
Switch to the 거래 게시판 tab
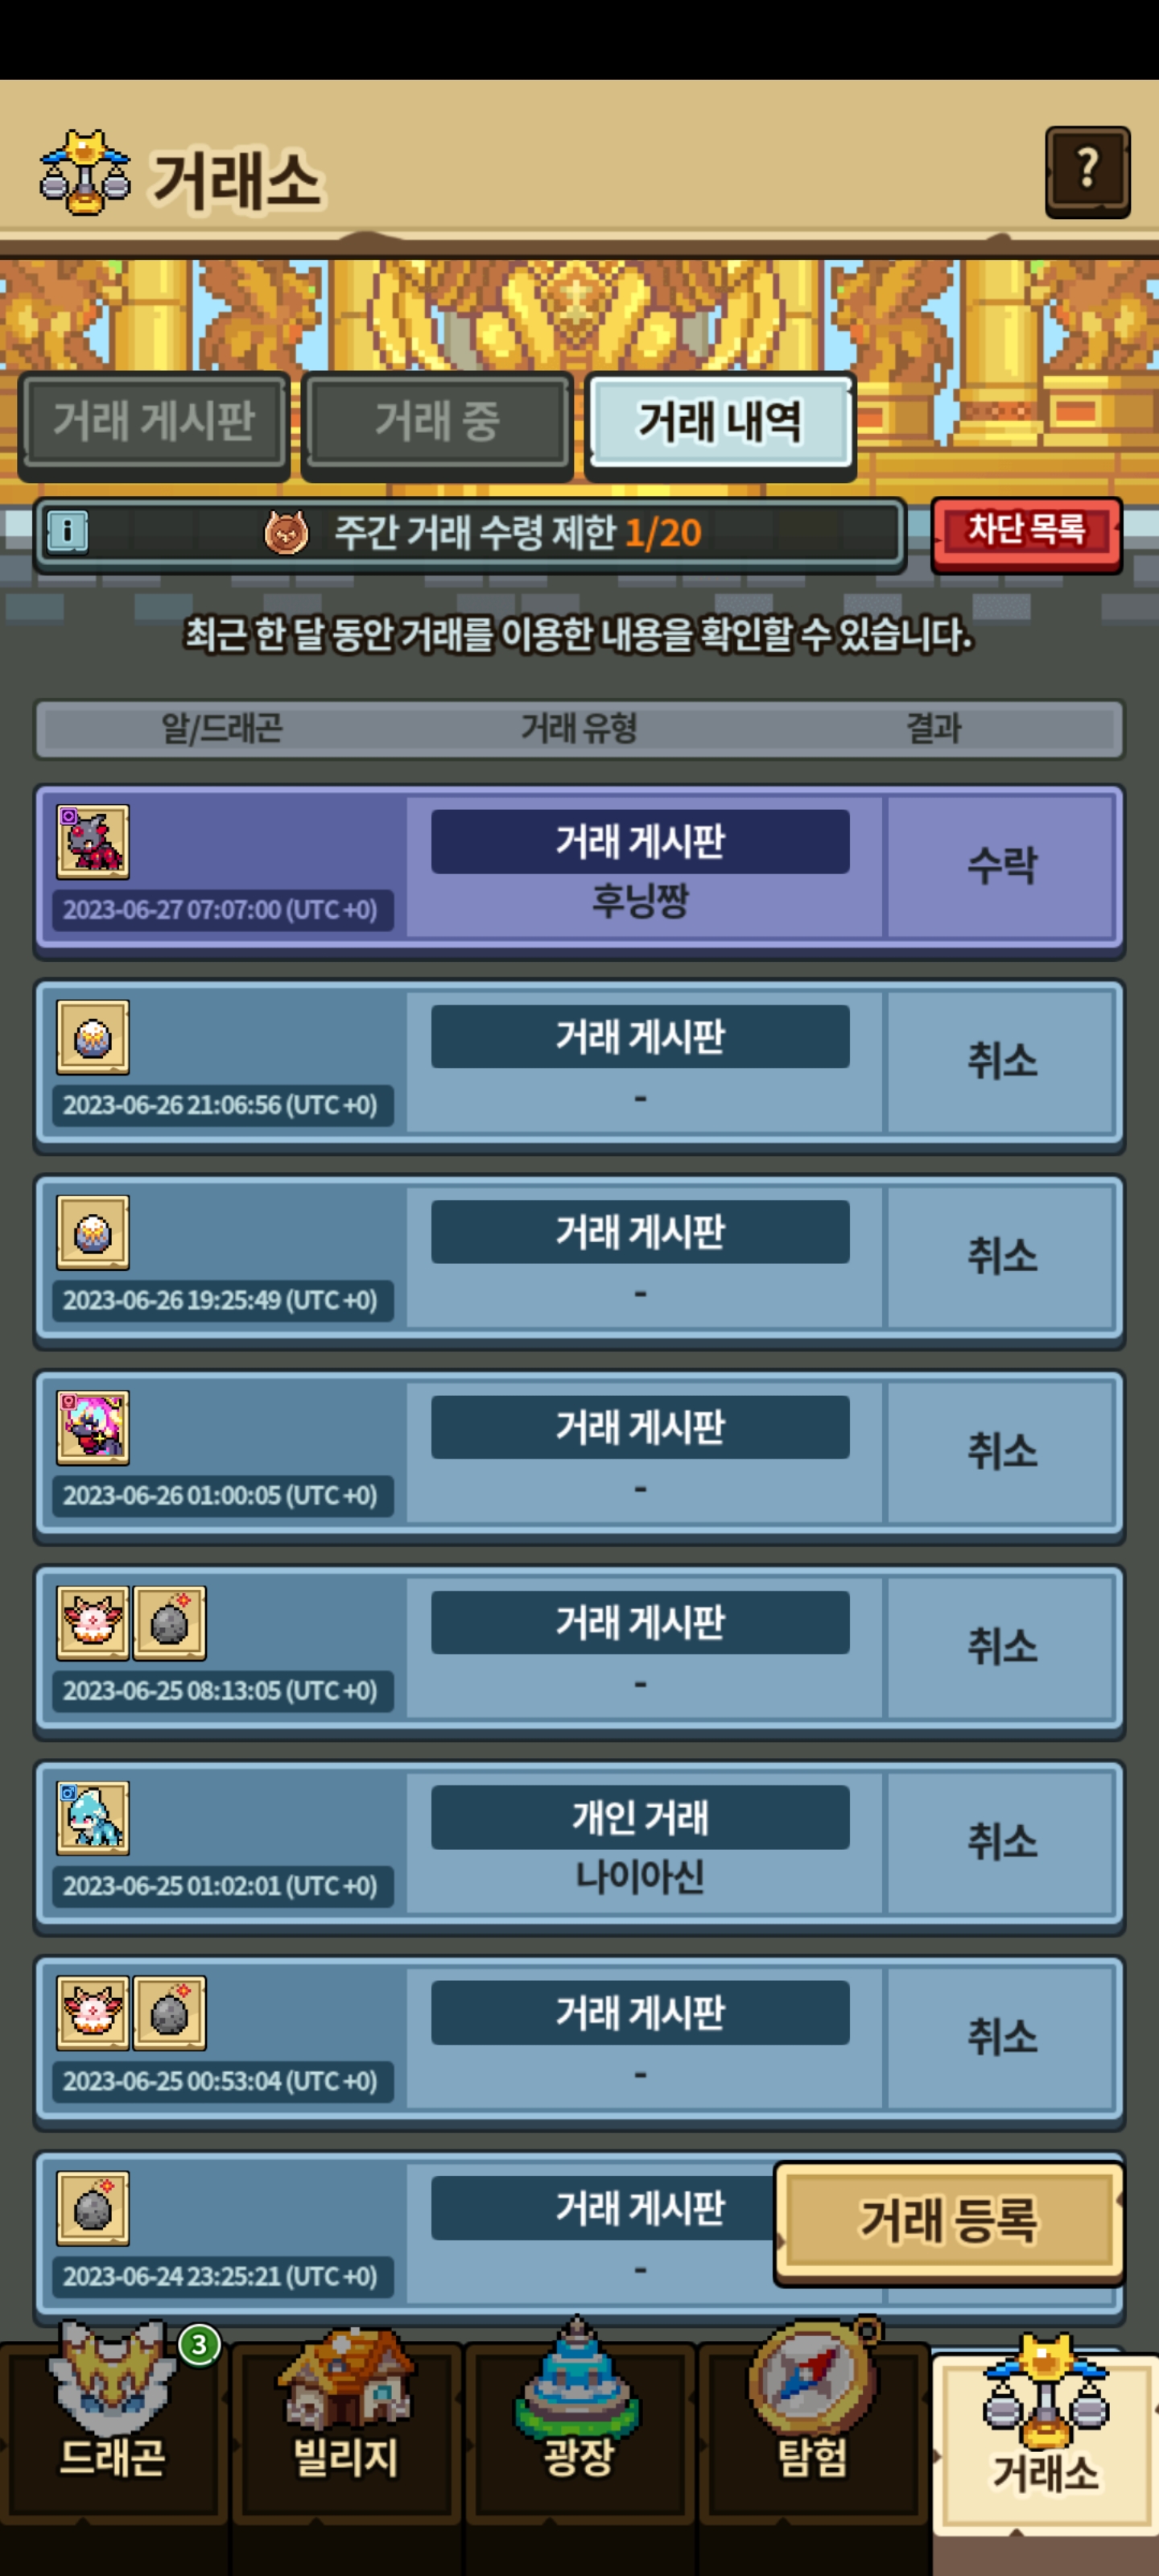coord(154,423)
